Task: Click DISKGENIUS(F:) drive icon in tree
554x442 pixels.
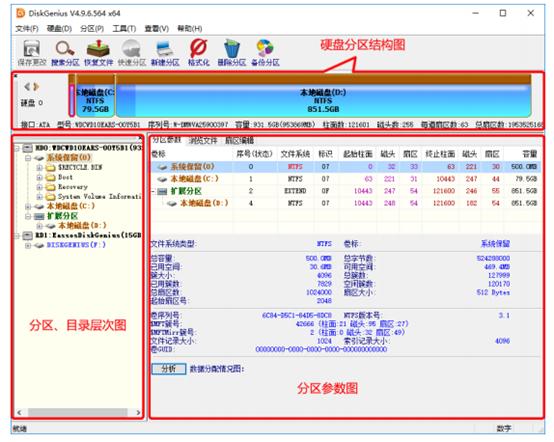Action: (39, 245)
